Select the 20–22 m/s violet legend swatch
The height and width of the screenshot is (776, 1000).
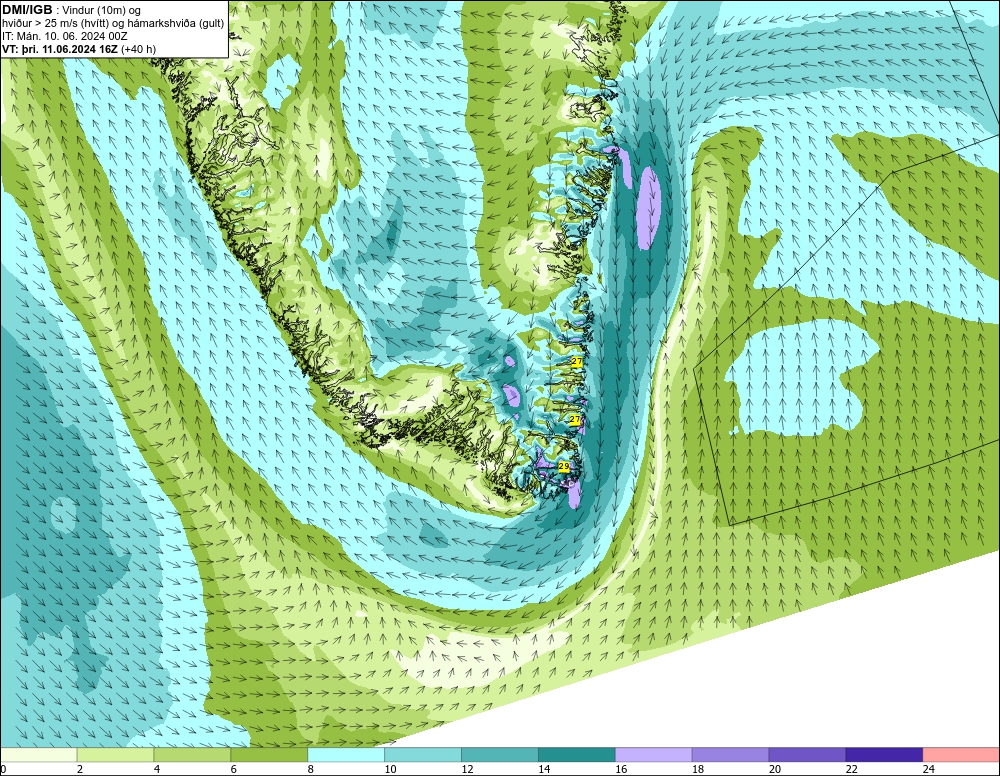(x=807, y=755)
